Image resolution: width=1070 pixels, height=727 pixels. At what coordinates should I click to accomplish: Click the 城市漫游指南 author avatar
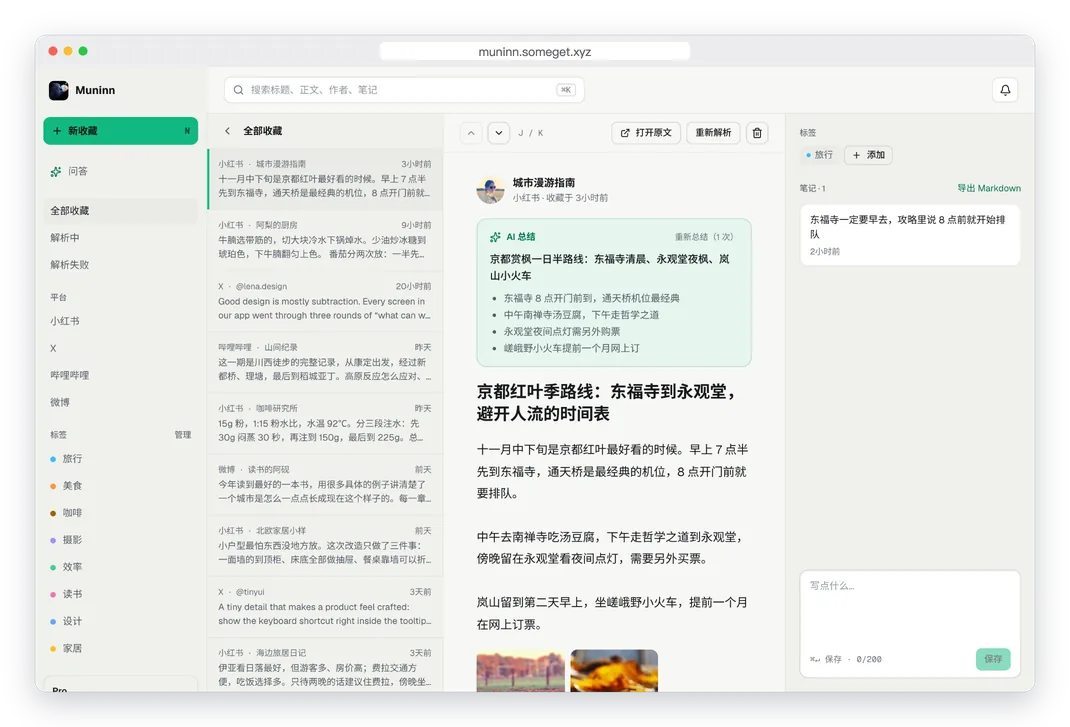(x=490, y=190)
